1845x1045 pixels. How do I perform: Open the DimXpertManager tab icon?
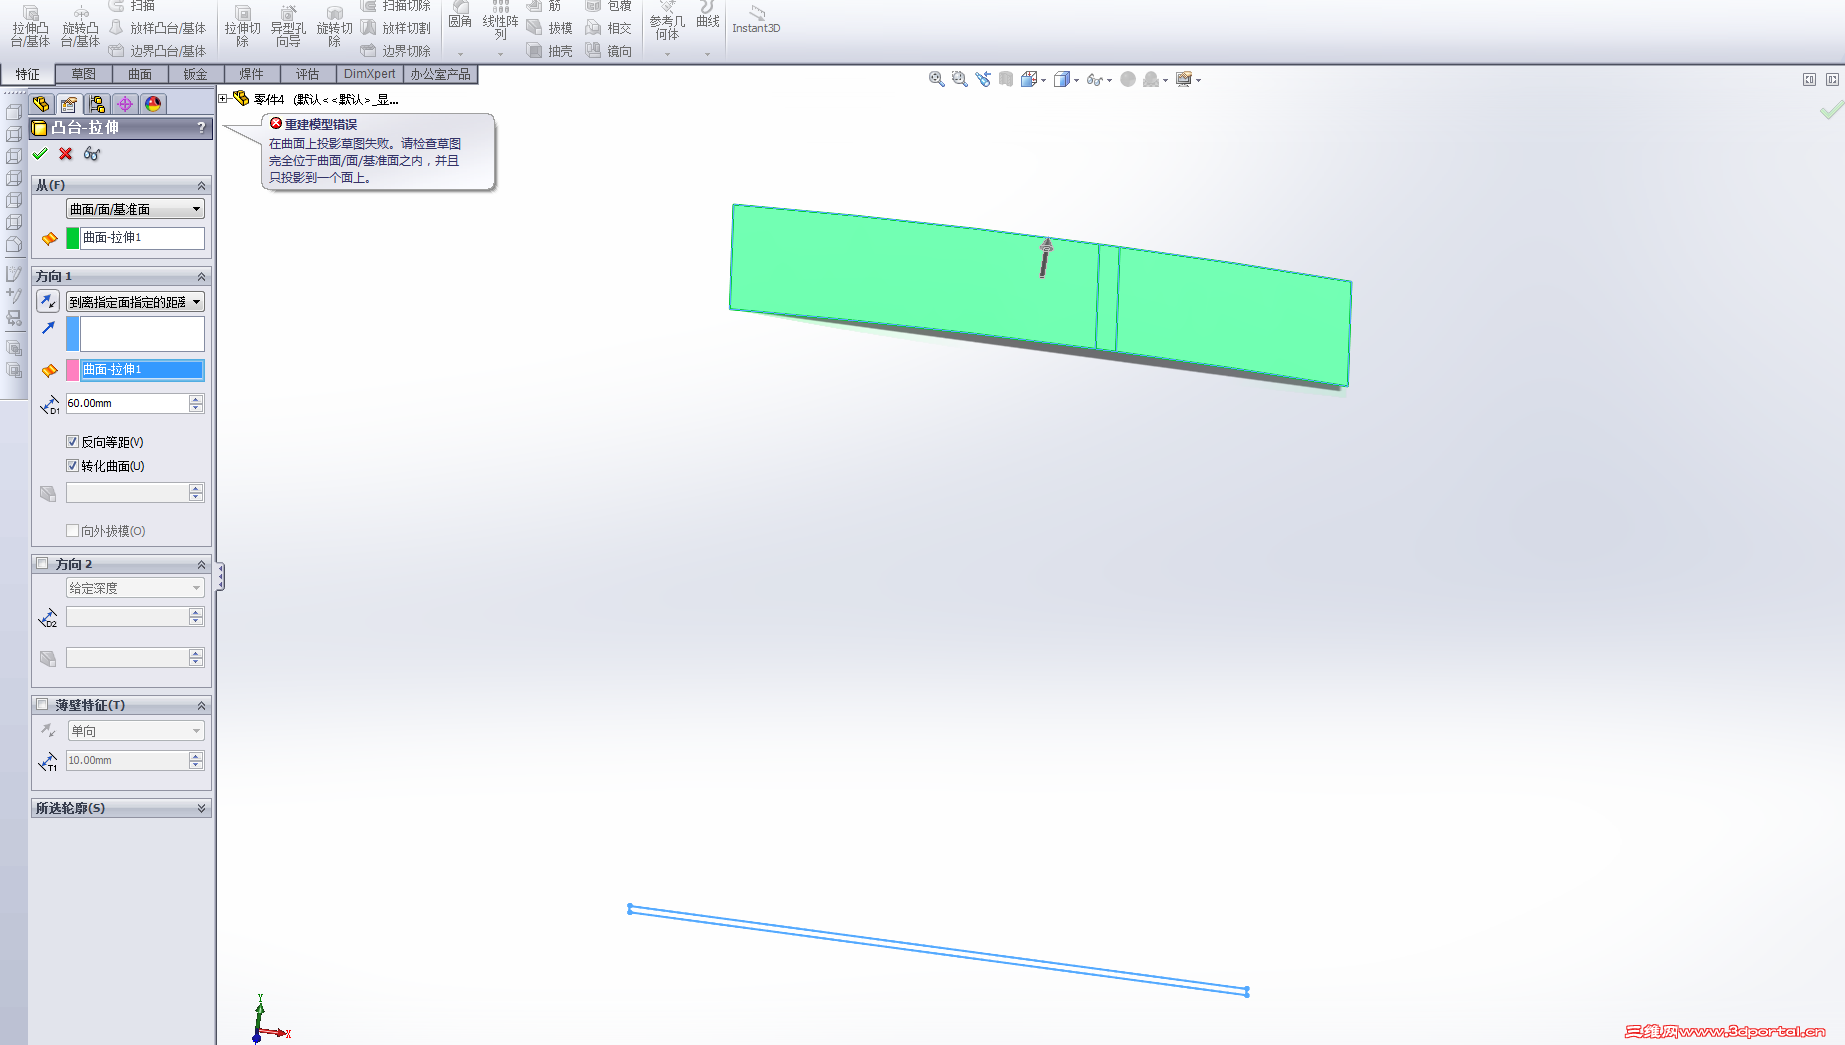(125, 104)
